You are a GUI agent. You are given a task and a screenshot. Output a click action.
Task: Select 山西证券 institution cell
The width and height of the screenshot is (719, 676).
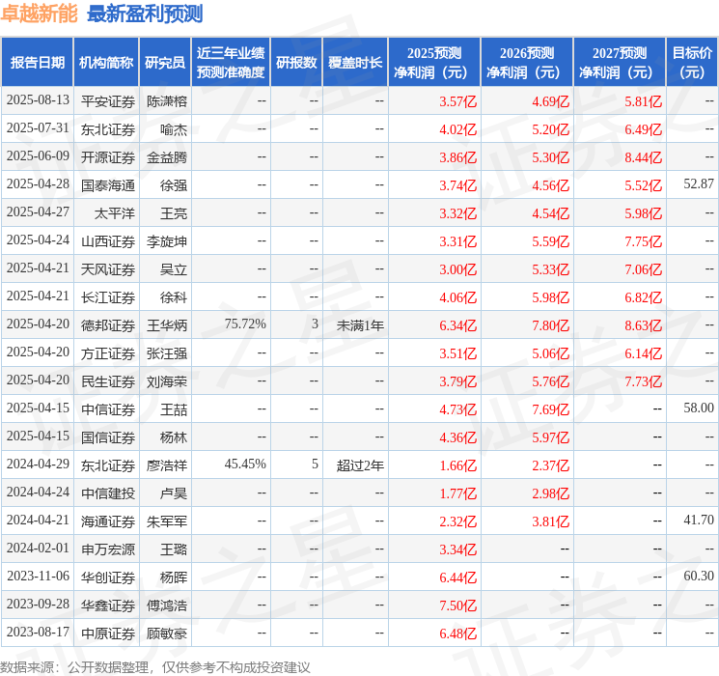[x=108, y=241]
